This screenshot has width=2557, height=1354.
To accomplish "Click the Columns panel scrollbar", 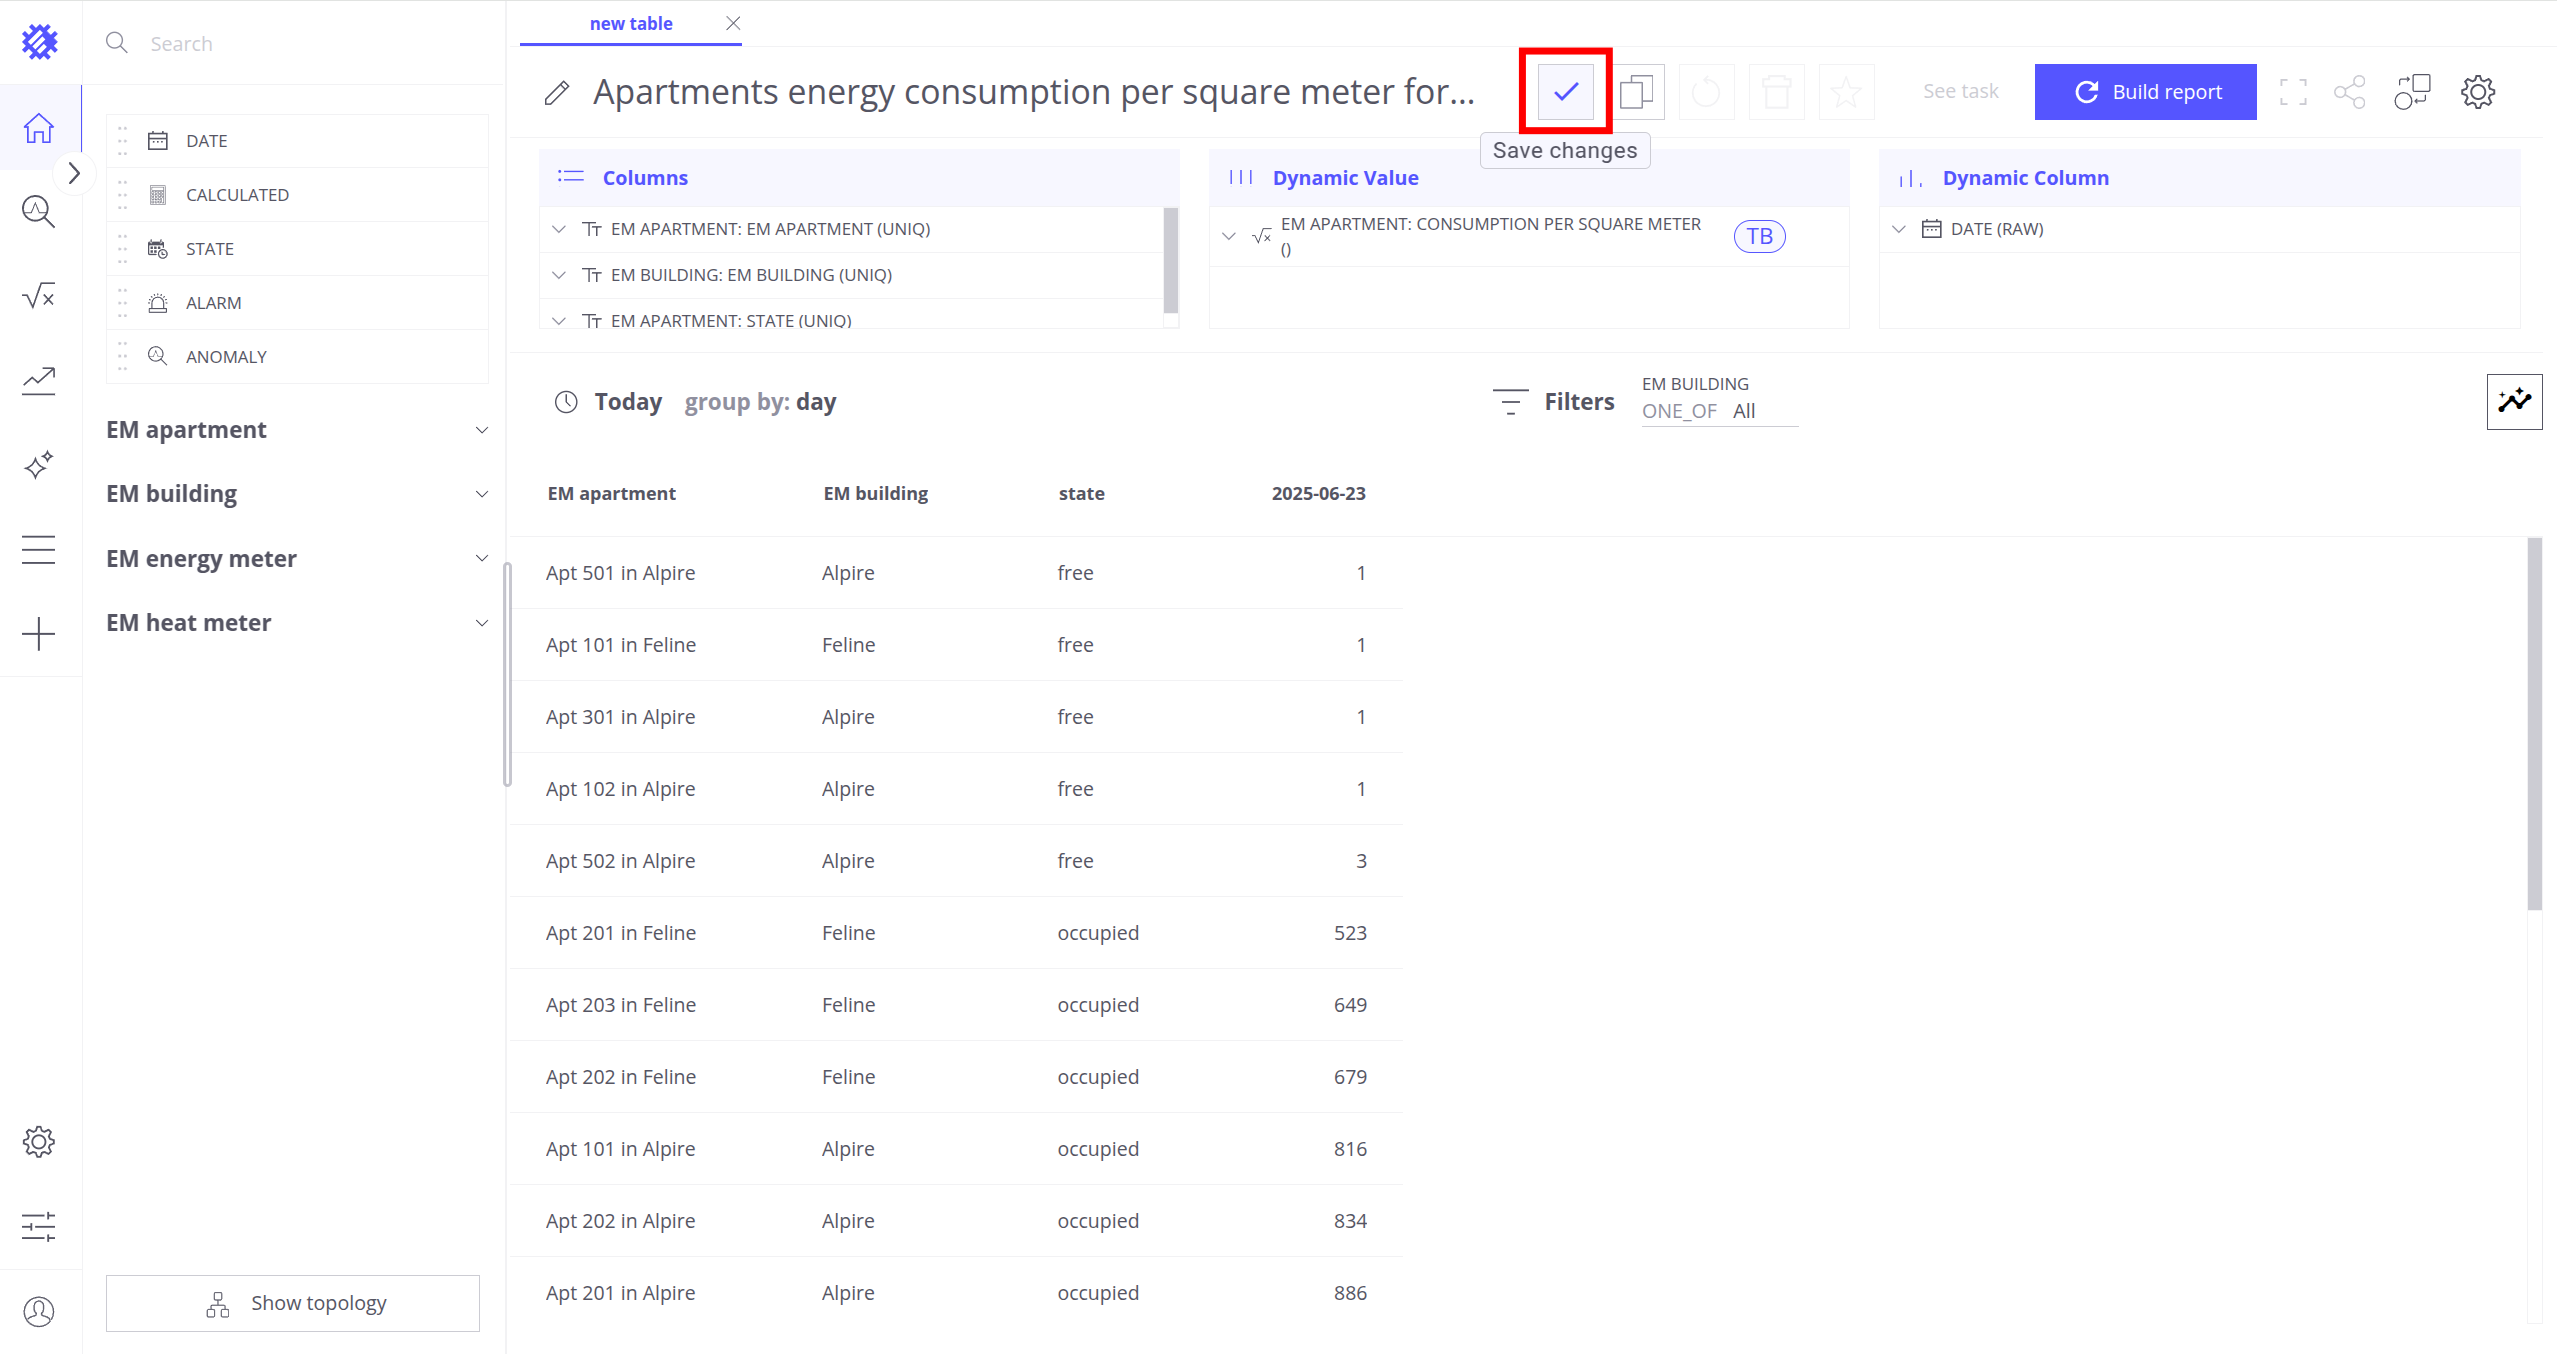I will point(1170,260).
